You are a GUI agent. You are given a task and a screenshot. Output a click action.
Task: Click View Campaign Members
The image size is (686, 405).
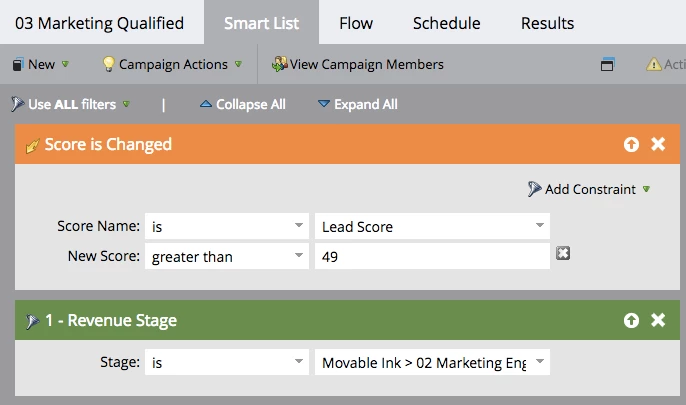pos(358,65)
